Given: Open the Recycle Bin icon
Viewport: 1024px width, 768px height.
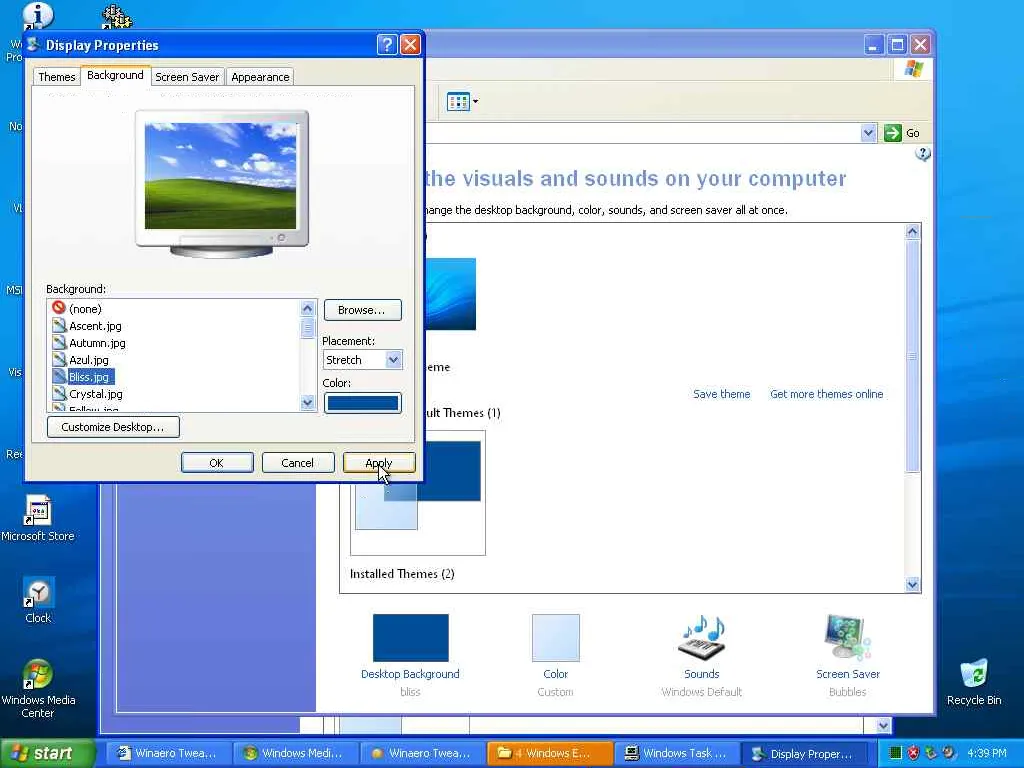Looking at the screenshot, I should point(974,682).
